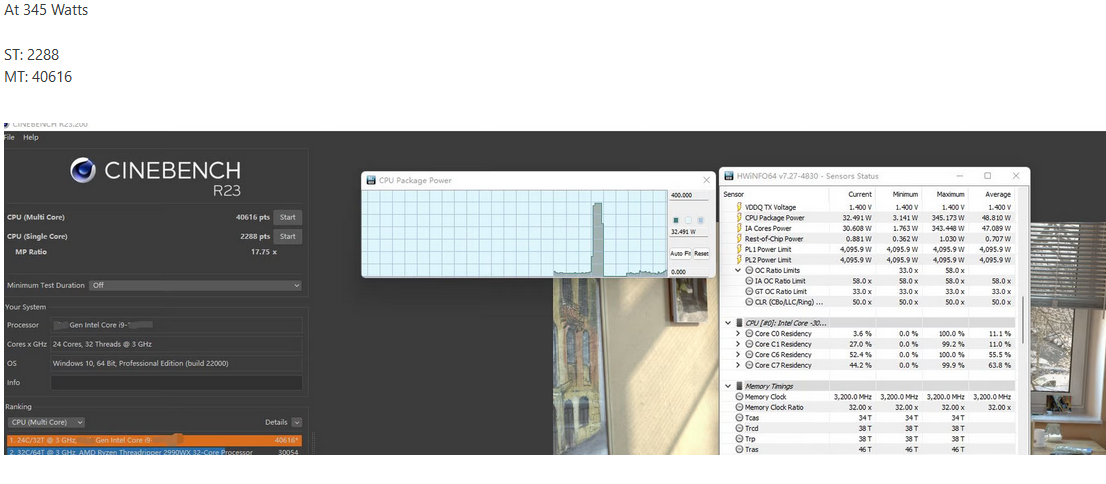Click the Memory Timings chip icon
The width and height of the screenshot is (1106, 484).
(739, 386)
